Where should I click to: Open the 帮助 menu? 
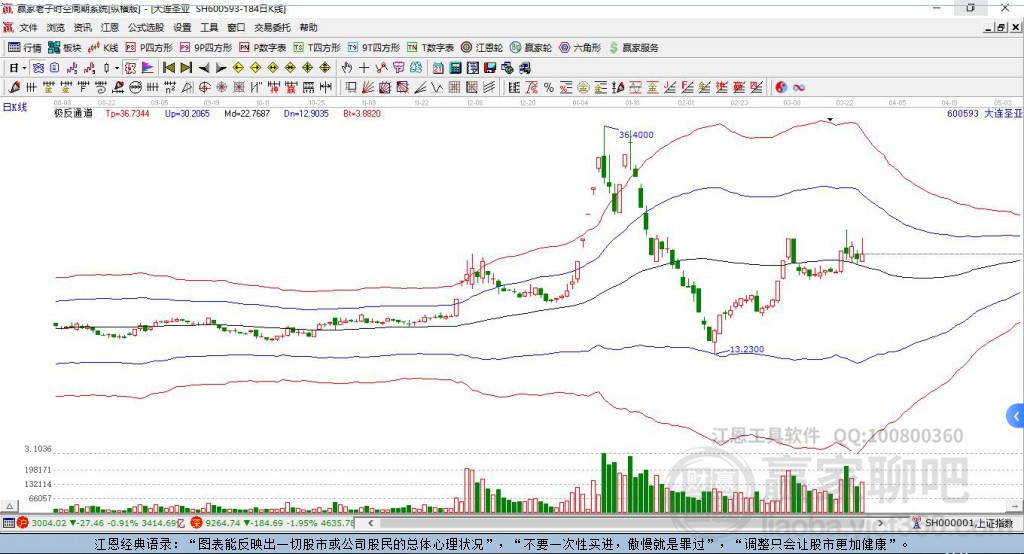(x=308, y=27)
